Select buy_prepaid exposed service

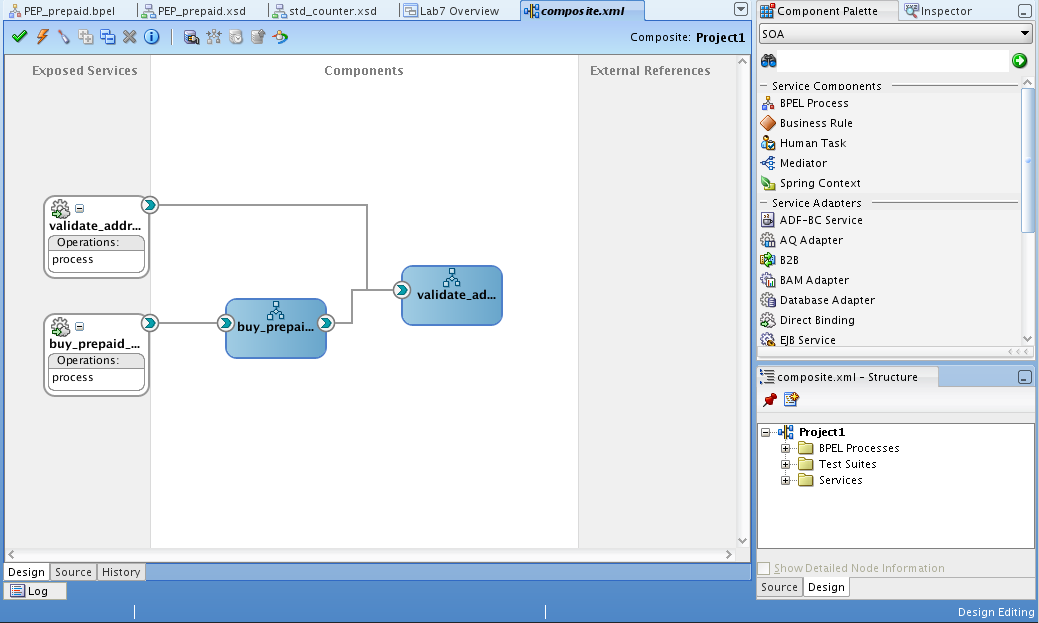tap(96, 355)
